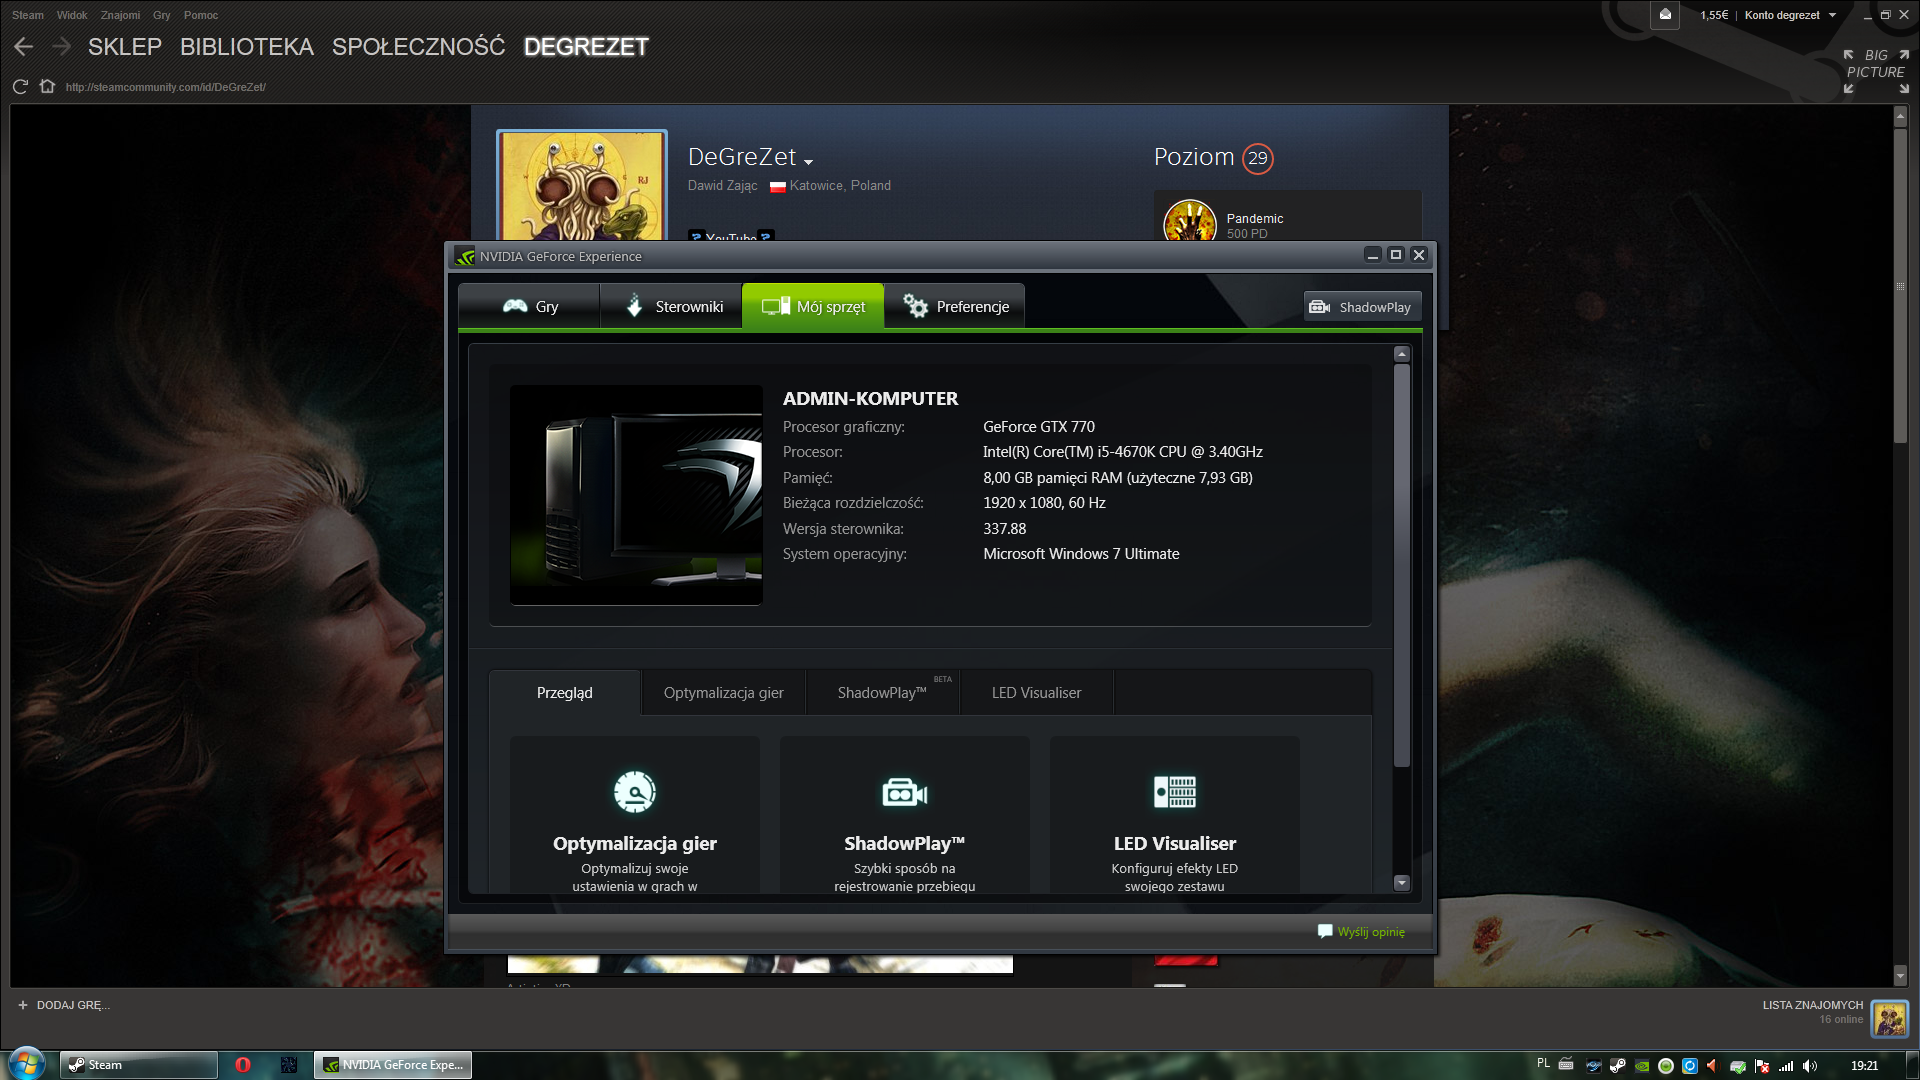
Task: Minimize the NVIDIA GeForce Experience window
Action: pyautogui.click(x=1373, y=255)
